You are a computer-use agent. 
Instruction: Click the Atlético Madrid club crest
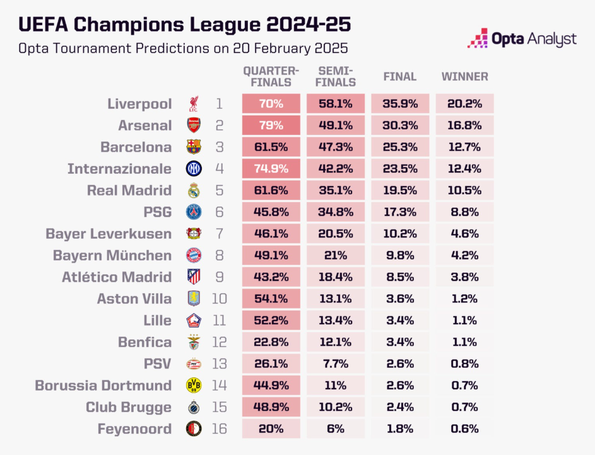pyautogui.click(x=194, y=277)
